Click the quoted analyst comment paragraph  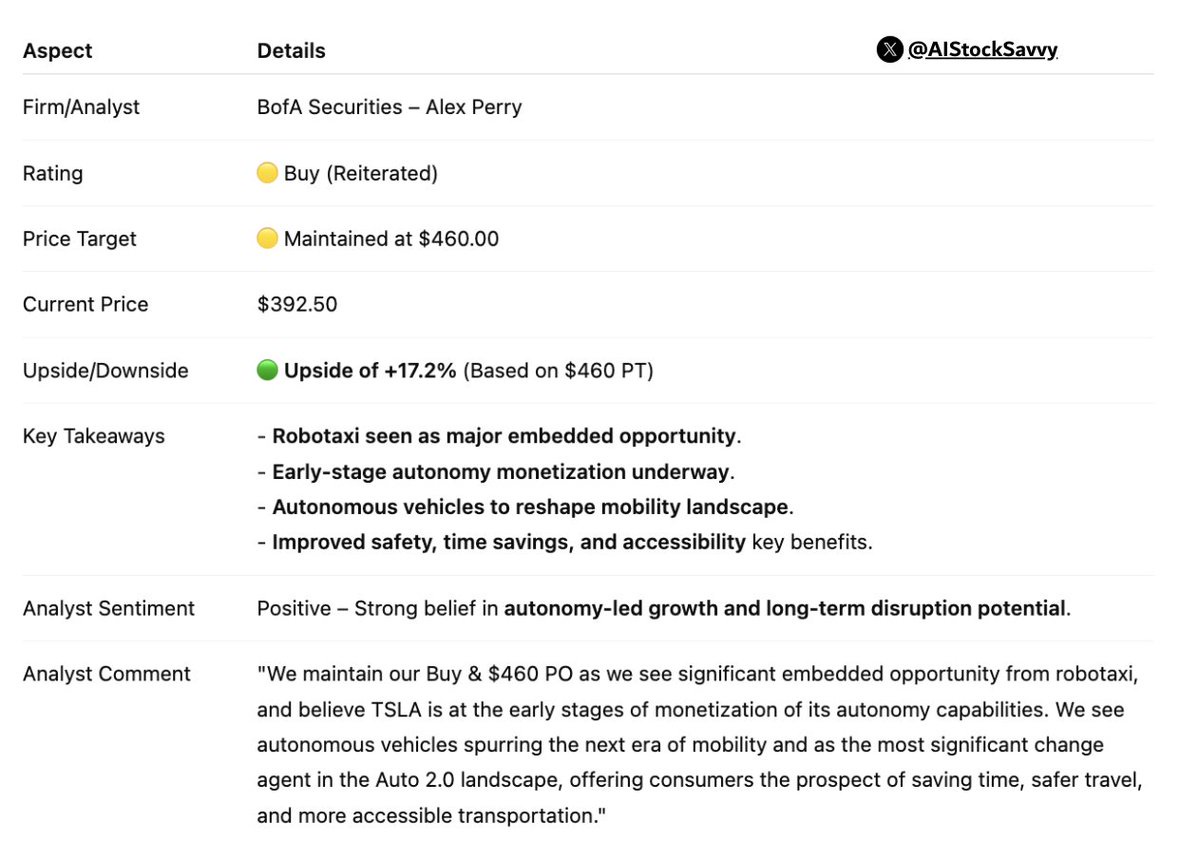tap(690, 745)
